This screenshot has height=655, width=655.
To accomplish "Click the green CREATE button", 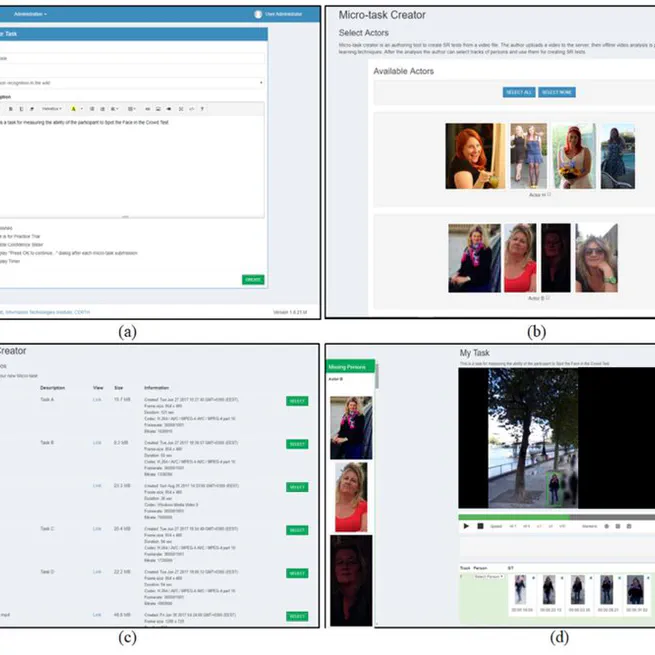I will [x=253, y=279].
